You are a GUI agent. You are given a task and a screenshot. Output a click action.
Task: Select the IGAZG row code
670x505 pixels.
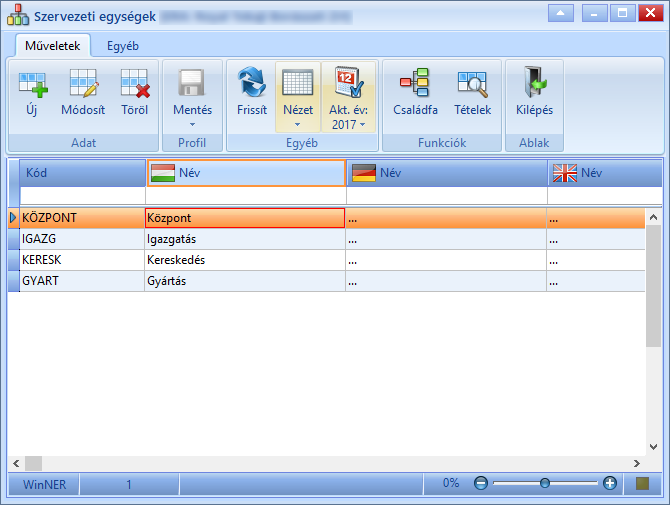click(82, 239)
